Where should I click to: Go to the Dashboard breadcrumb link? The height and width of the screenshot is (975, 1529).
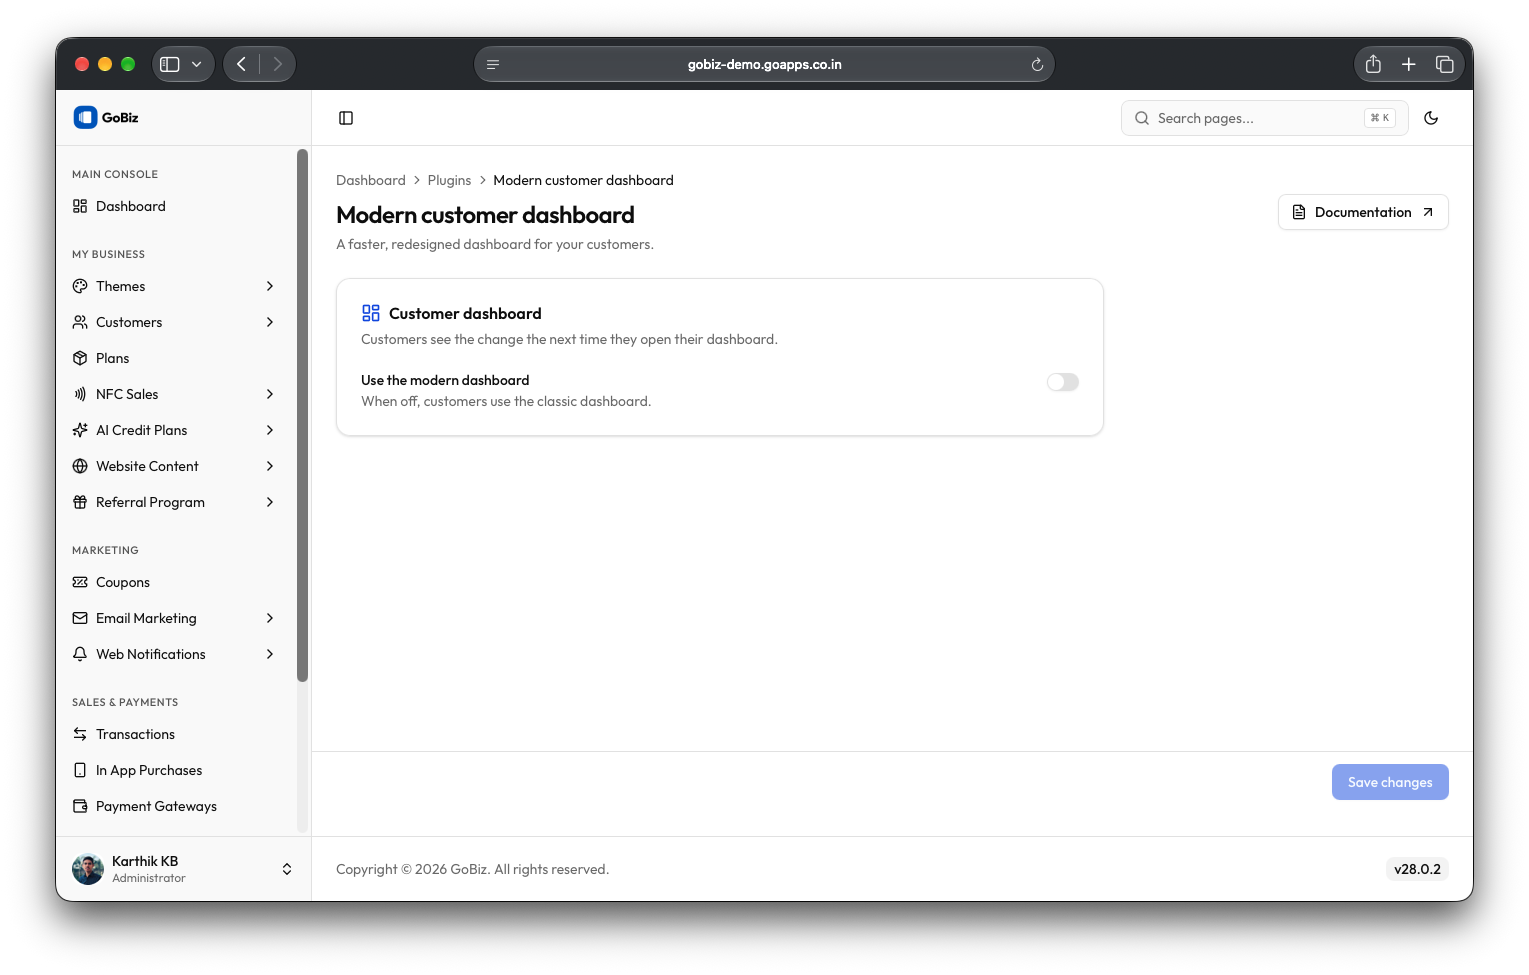371,180
